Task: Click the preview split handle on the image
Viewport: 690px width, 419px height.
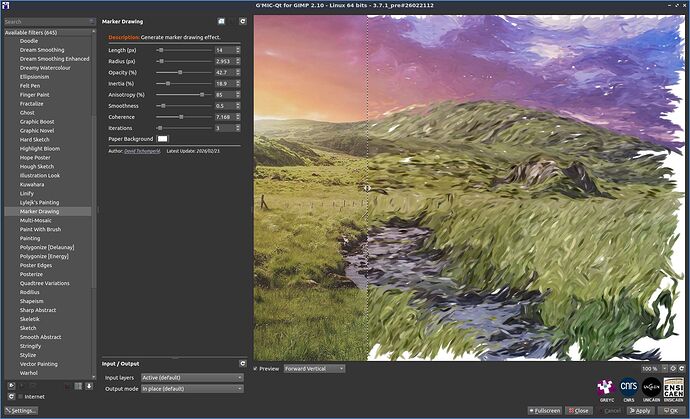Action: pos(367,187)
